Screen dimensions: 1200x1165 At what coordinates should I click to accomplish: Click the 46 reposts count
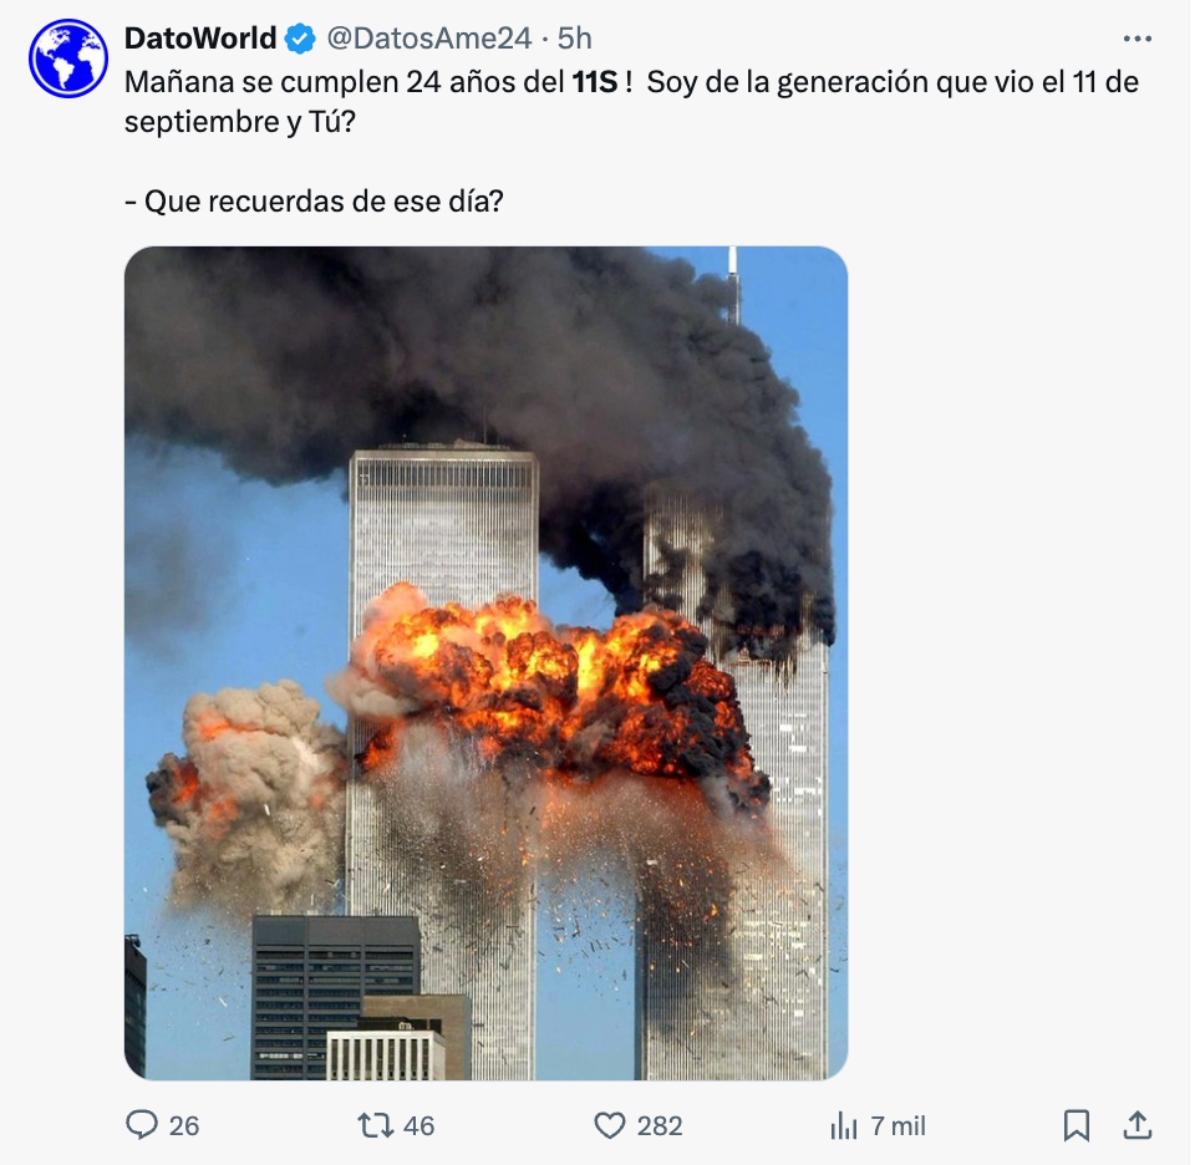(419, 1126)
